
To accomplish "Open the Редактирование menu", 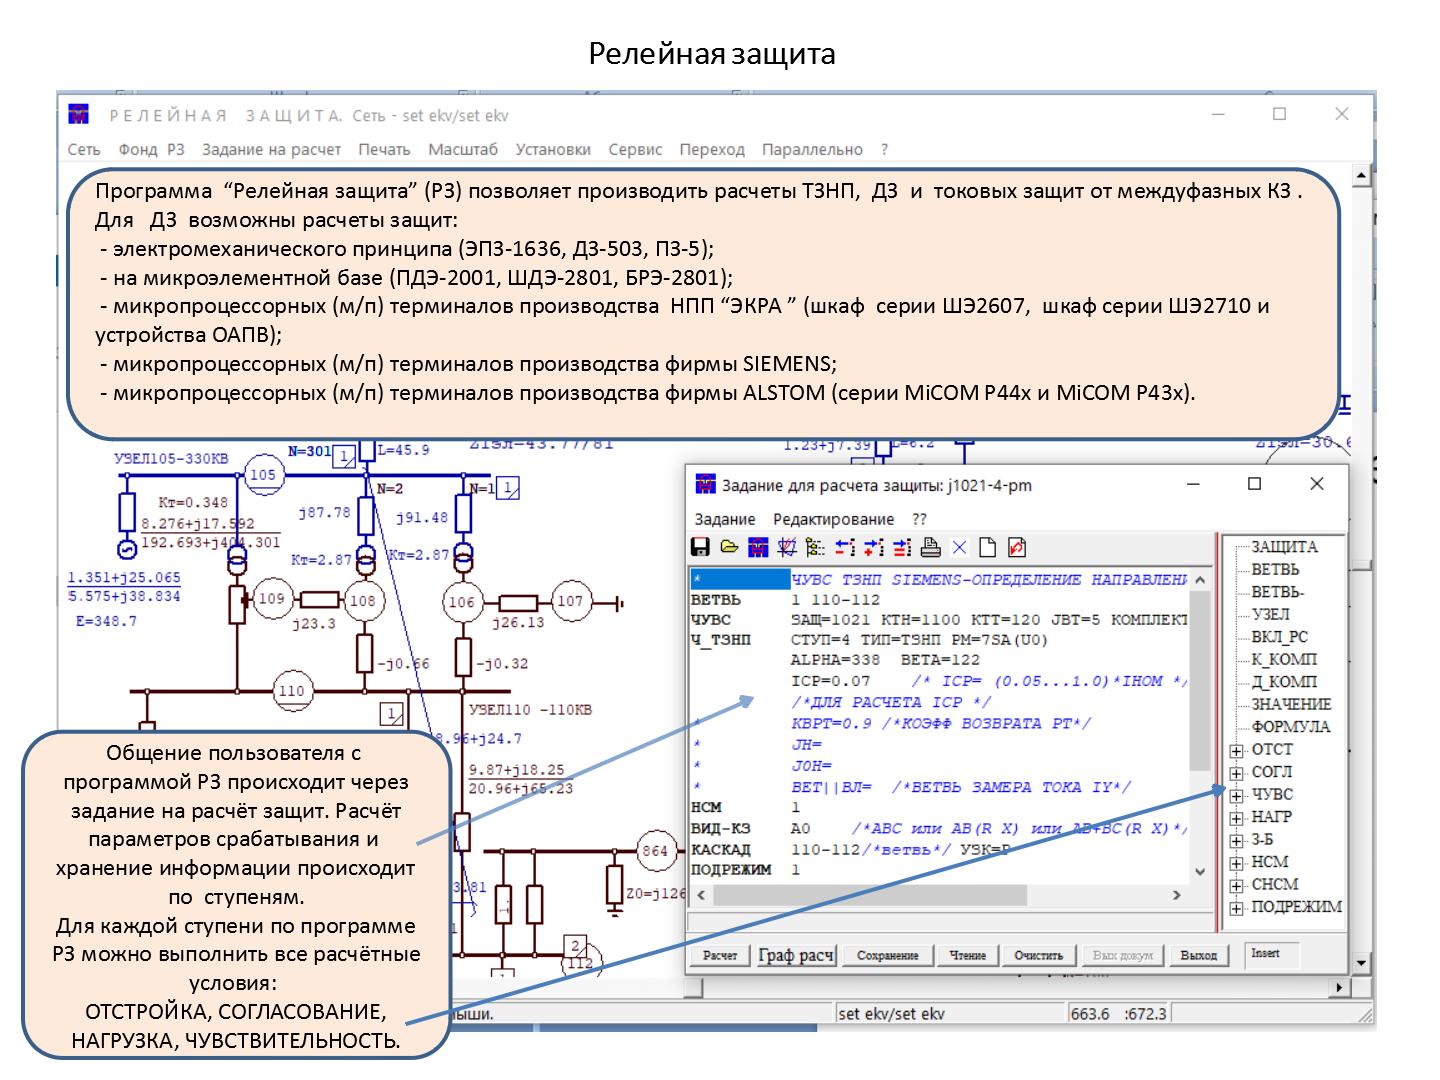I will 833,520.
